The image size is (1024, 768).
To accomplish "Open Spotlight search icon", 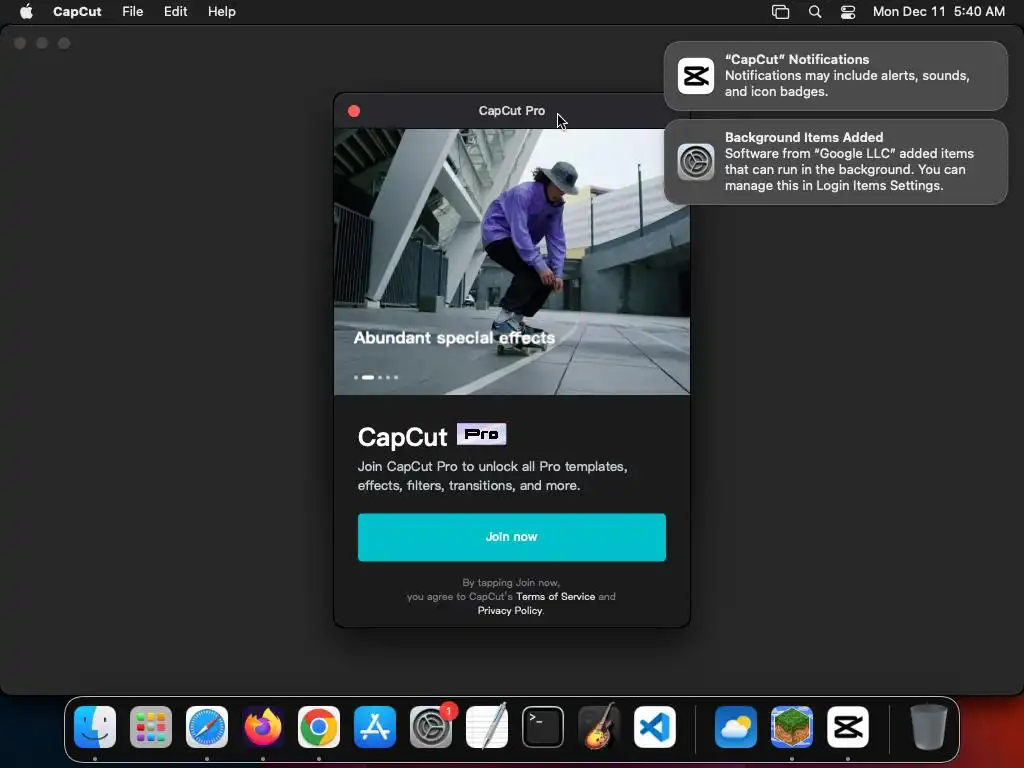I will pyautogui.click(x=815, y=12).
